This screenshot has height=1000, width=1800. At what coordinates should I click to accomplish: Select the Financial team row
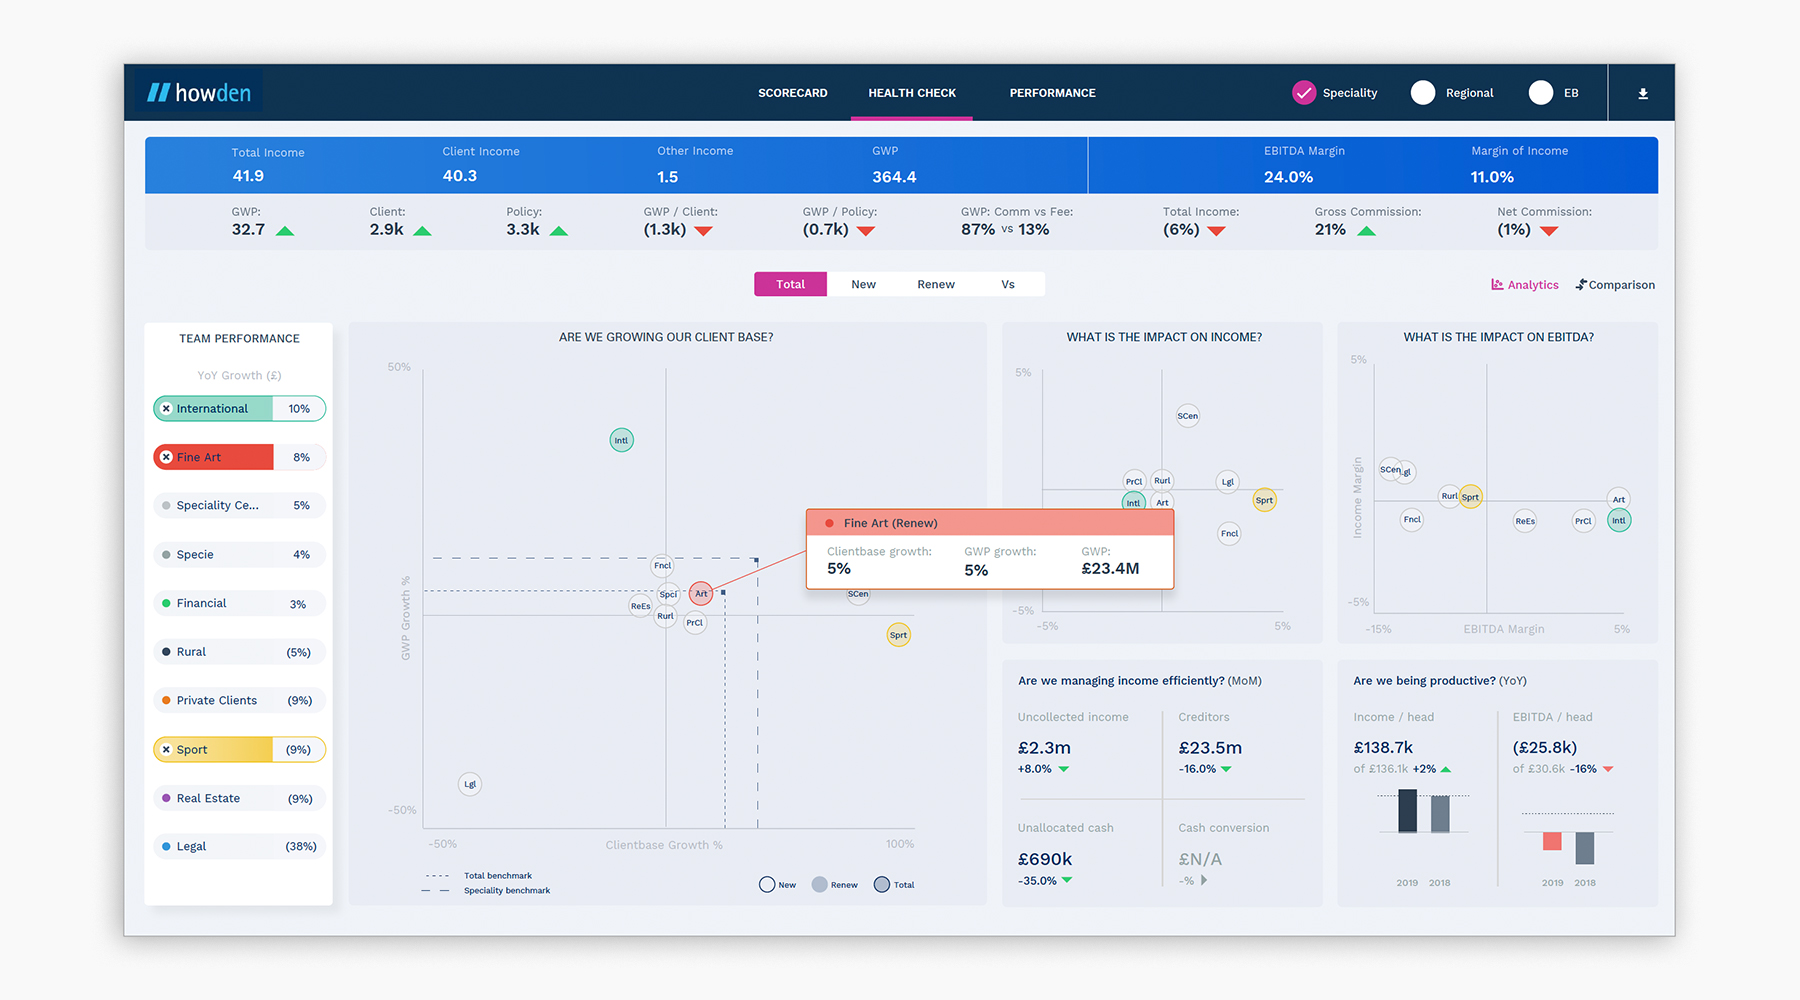pos(240,604)
